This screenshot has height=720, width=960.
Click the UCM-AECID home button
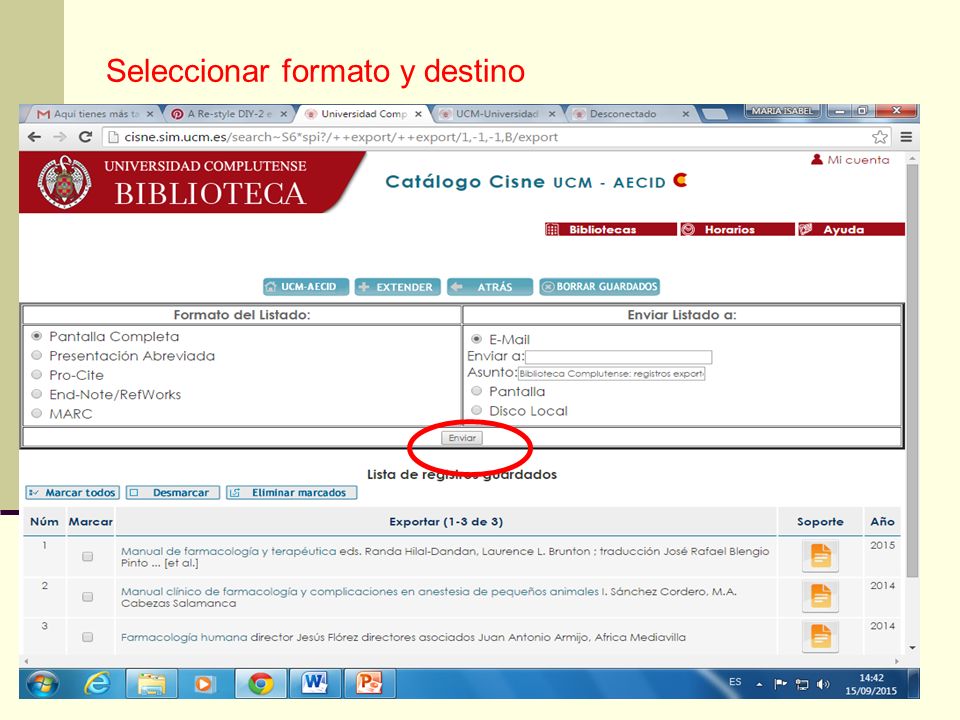(x=306, y=287)
